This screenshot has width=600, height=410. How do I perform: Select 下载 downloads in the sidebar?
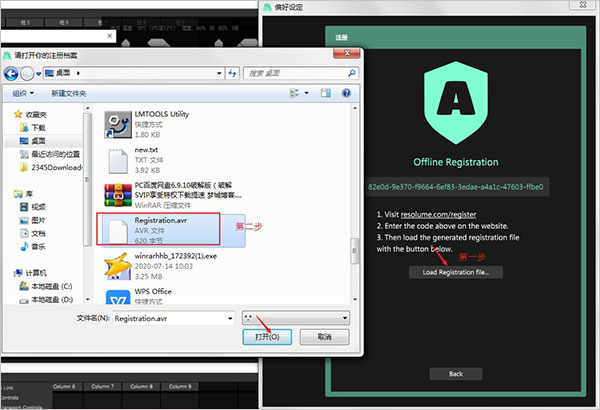click(x=33, y=127)
